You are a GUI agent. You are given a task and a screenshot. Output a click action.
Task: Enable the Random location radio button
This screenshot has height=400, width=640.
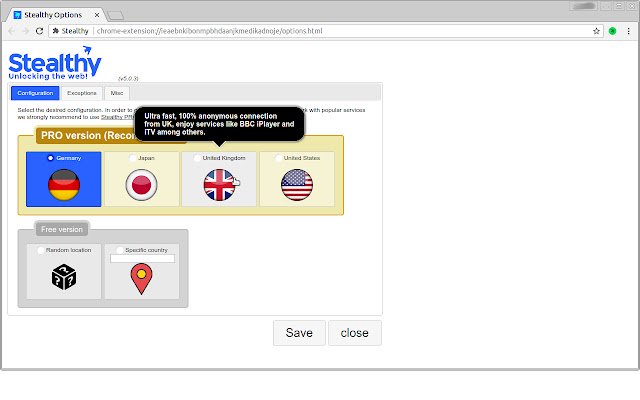click(x=40, y=250)
